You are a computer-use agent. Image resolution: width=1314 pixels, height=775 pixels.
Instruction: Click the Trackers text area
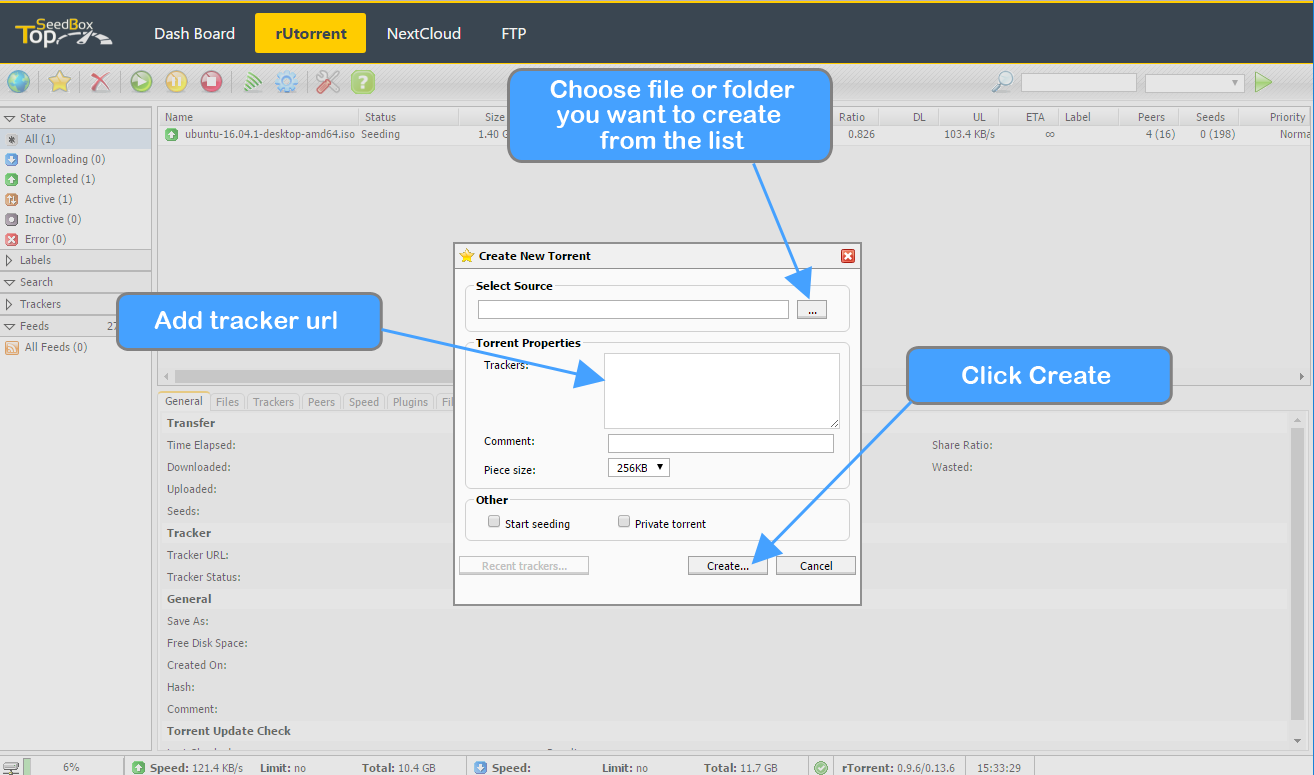coord(721,390)
